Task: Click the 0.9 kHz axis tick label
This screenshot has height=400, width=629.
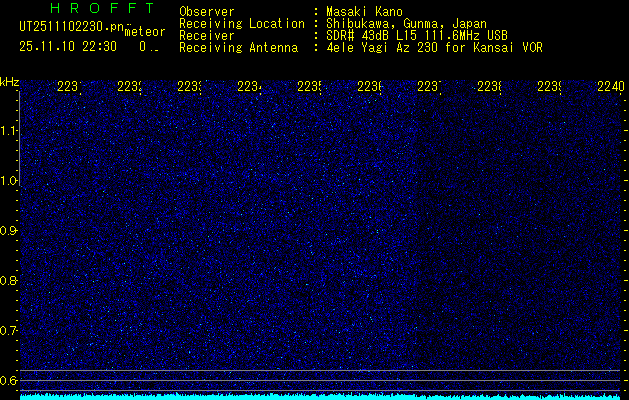Action: tap(9, 231)
